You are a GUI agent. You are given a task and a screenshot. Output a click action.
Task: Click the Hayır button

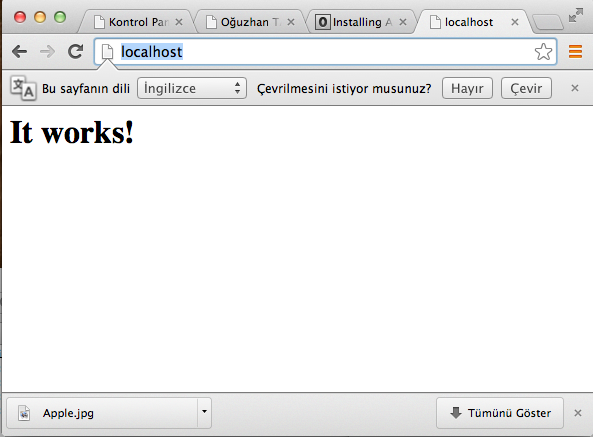tap(467, 88)
